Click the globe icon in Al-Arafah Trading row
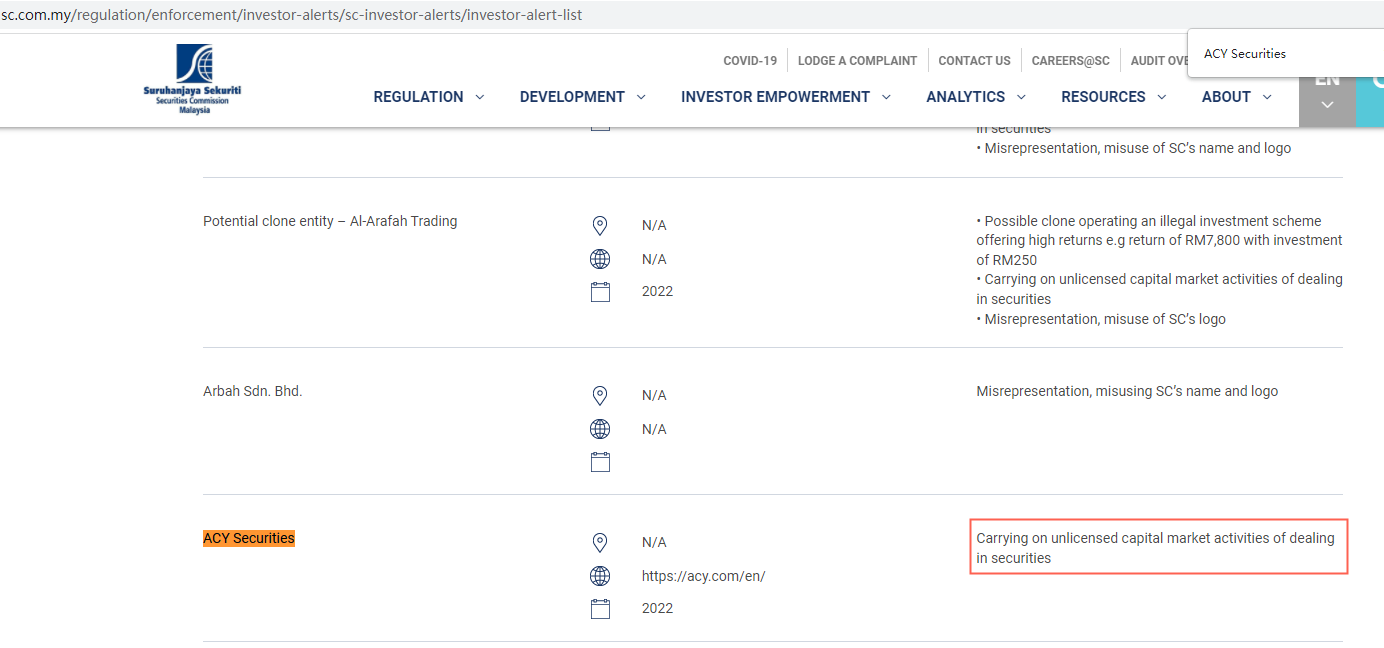 point(600,259)
